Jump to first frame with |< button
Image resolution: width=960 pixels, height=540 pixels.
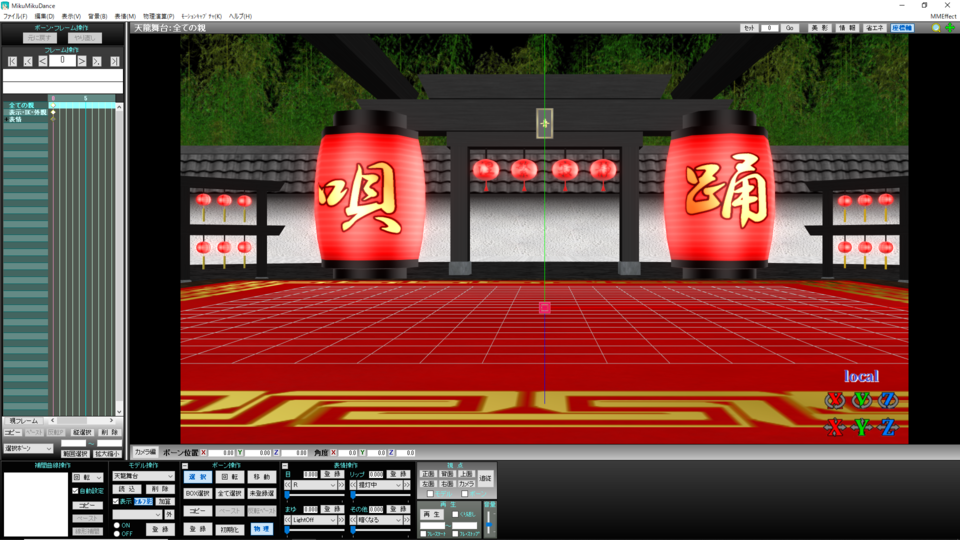pyautogui.click(x=12, y=61)
